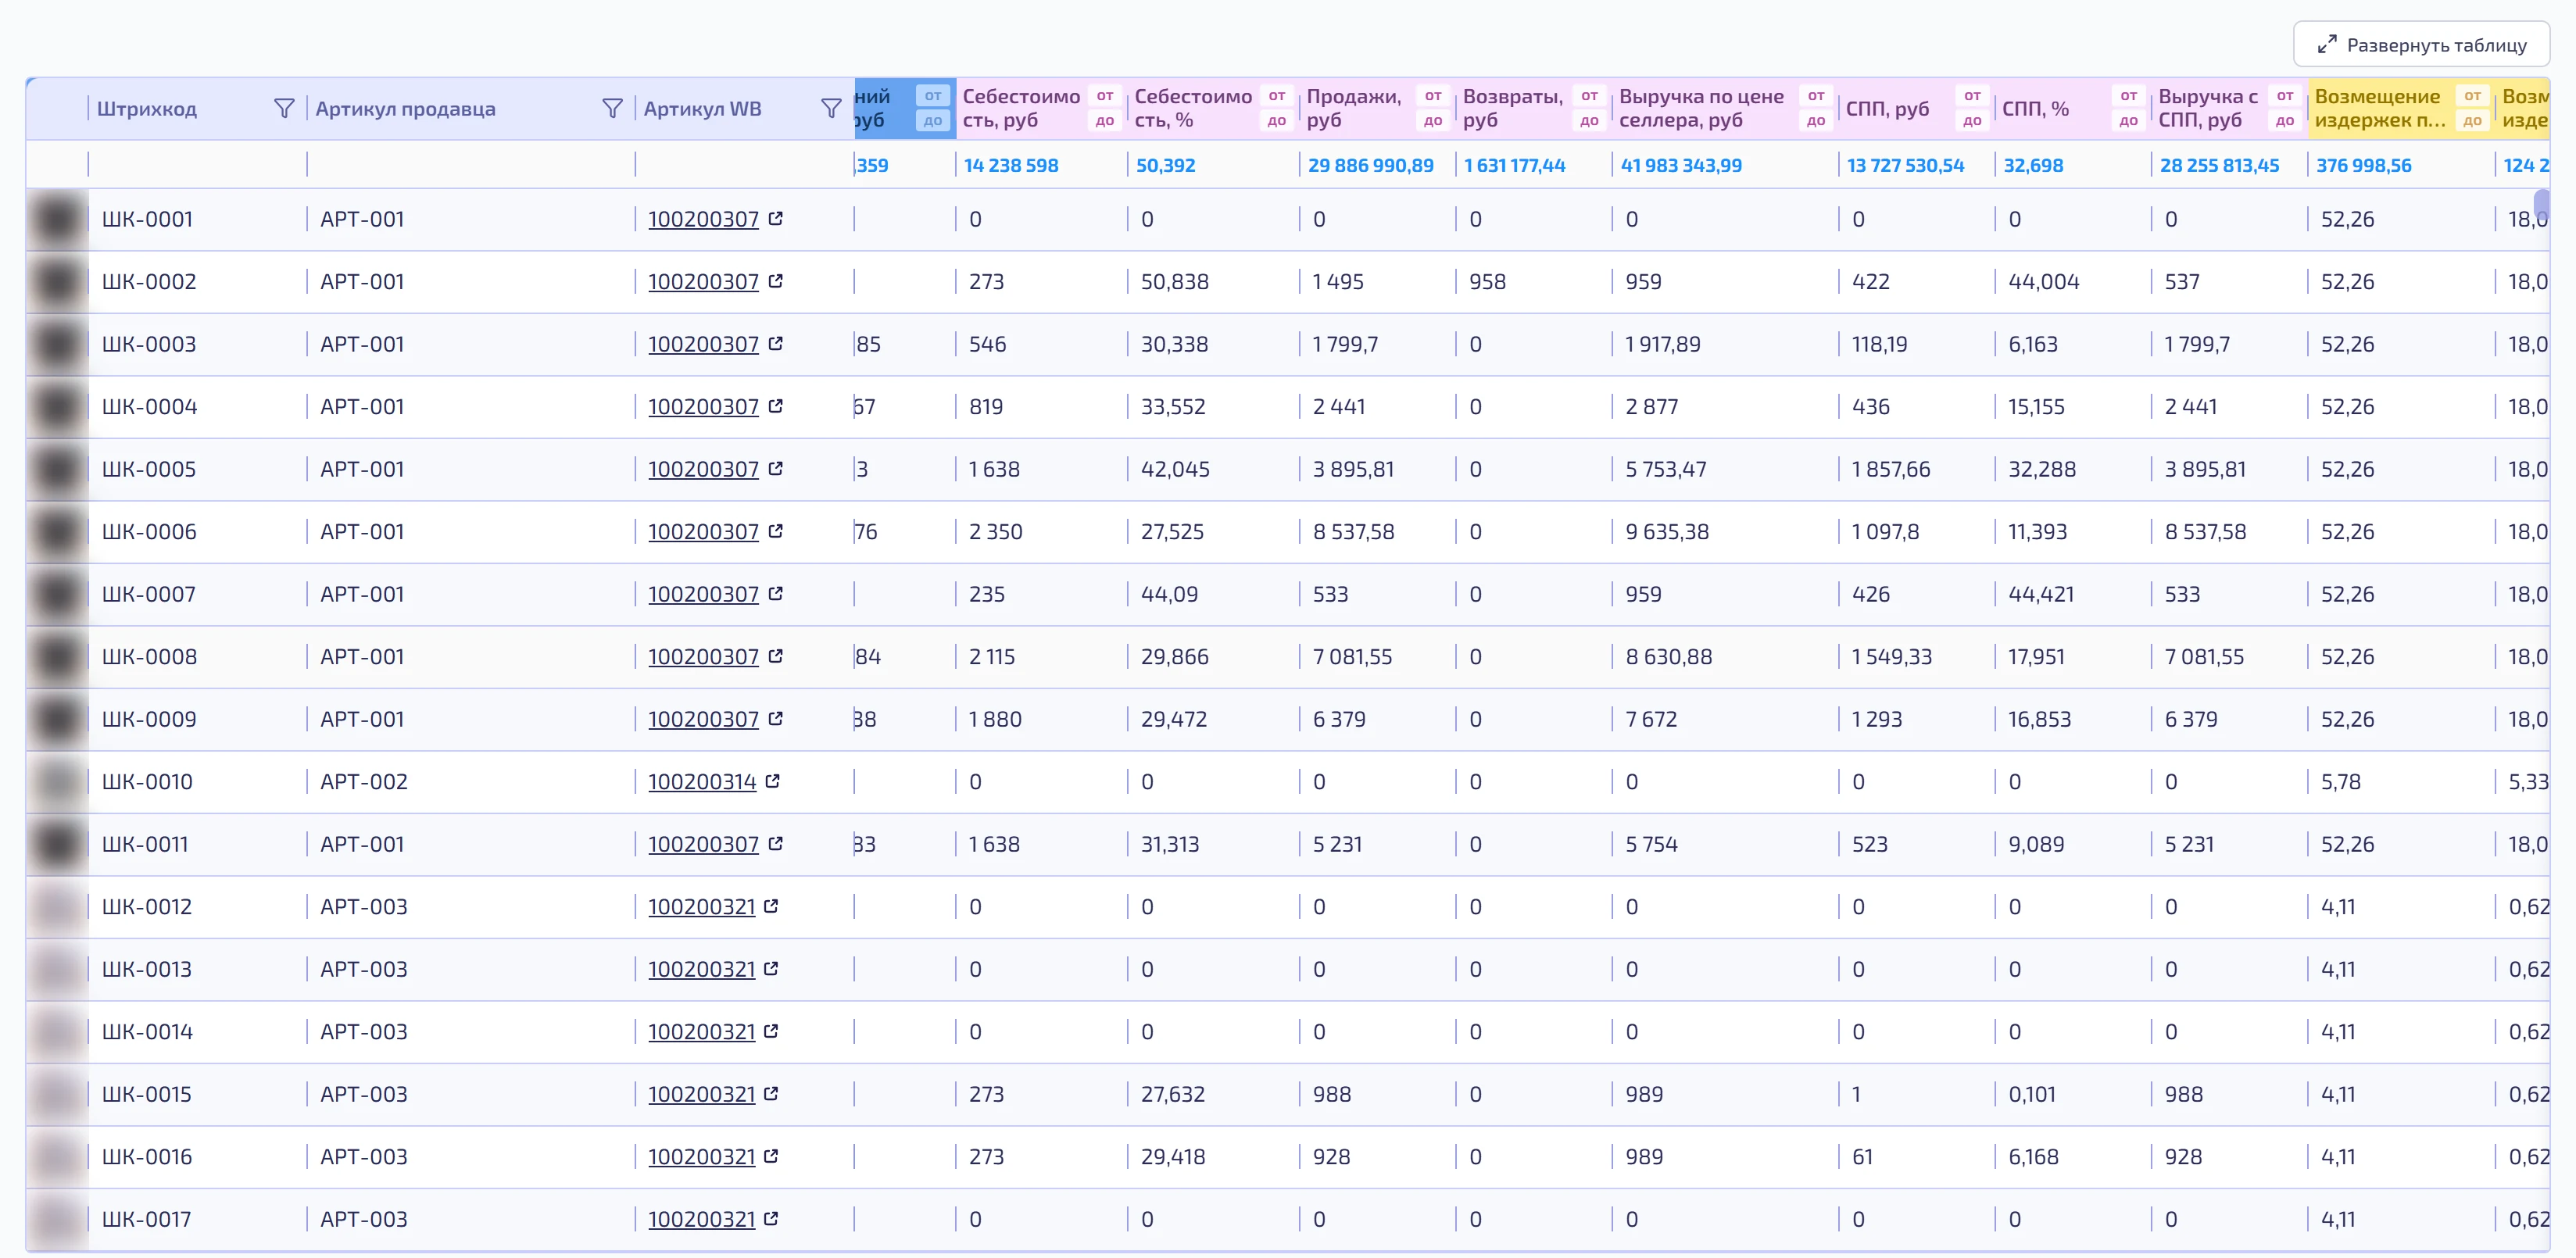2576x1258 pixels.
Task: Click the table's vertical scrollbar thumb
Action: (x=2541, y=206)
